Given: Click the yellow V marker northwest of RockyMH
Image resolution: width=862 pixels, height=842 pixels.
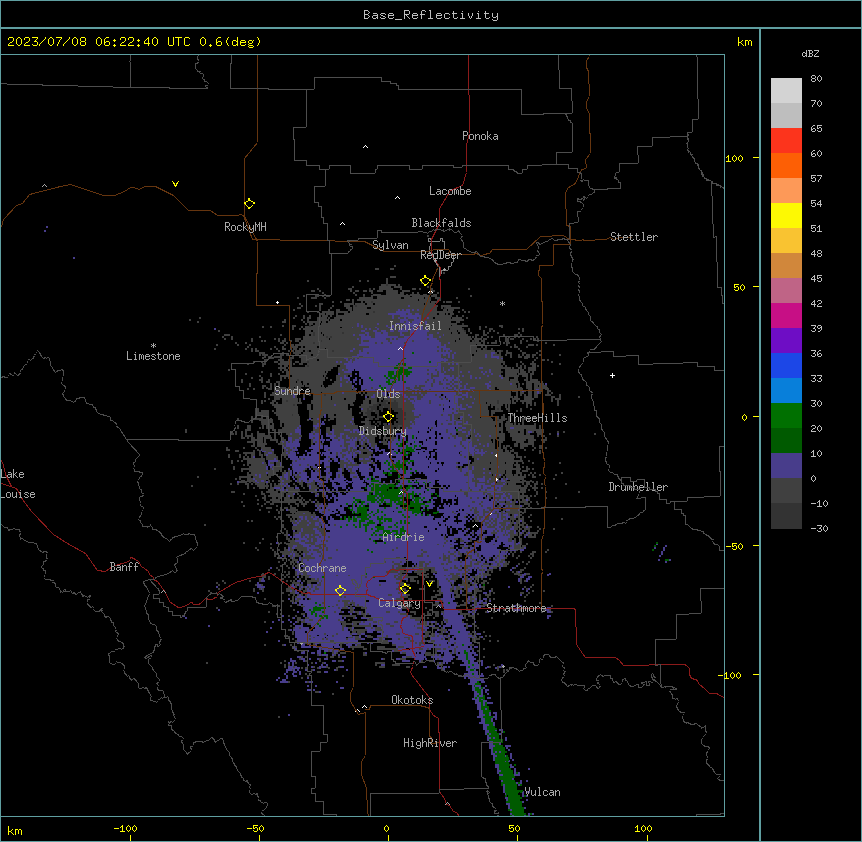Looking at the screenshot, I should (x=175, y=184).
